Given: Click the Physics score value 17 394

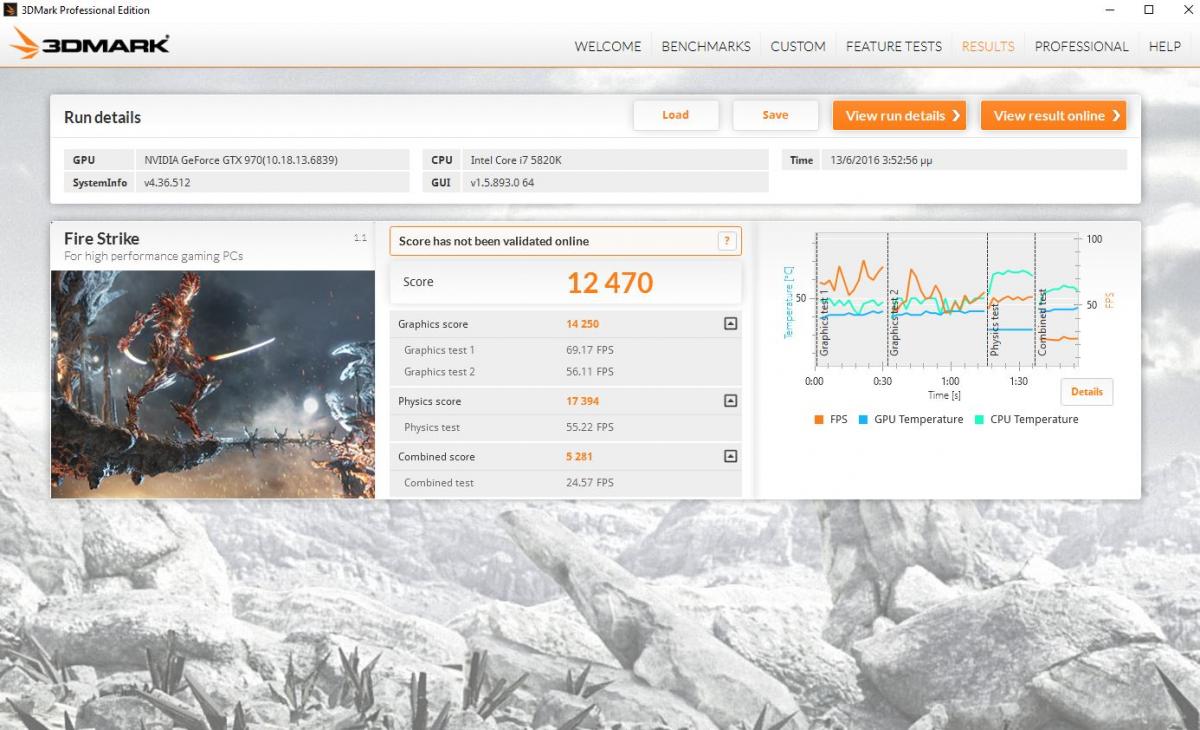Looking at the screenshot, I should pyautogui.click(x=583, y=401).
